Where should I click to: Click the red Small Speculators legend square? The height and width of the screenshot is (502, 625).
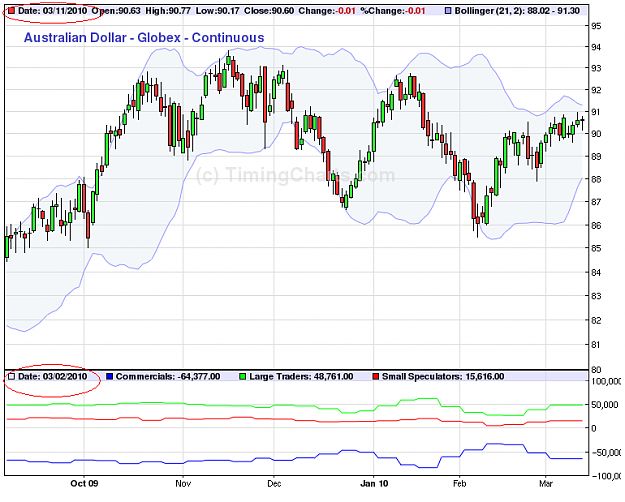(375, 376)
